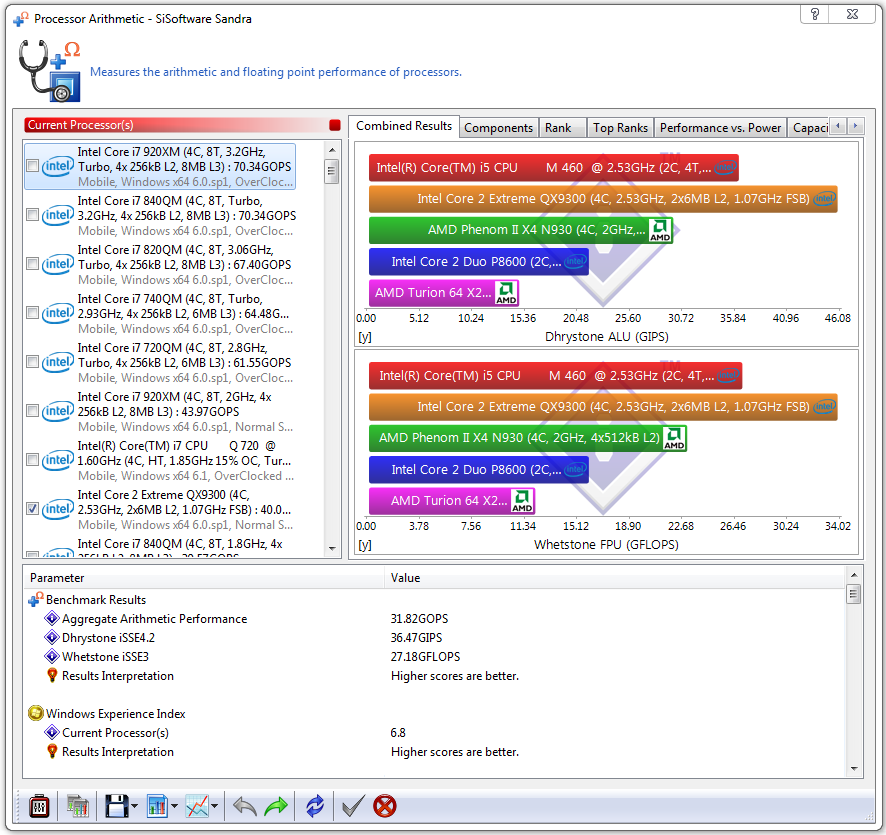The height and width of the screenshot is (835, 886).
Task: Click processor list scrollbar down arrow
Action: pos(332,549)
